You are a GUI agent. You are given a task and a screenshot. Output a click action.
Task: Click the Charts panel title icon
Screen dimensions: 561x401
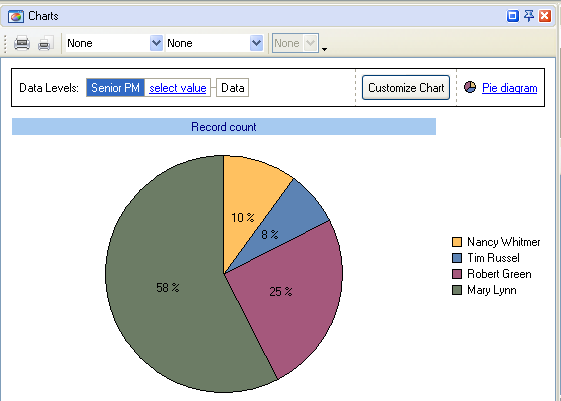16,16
